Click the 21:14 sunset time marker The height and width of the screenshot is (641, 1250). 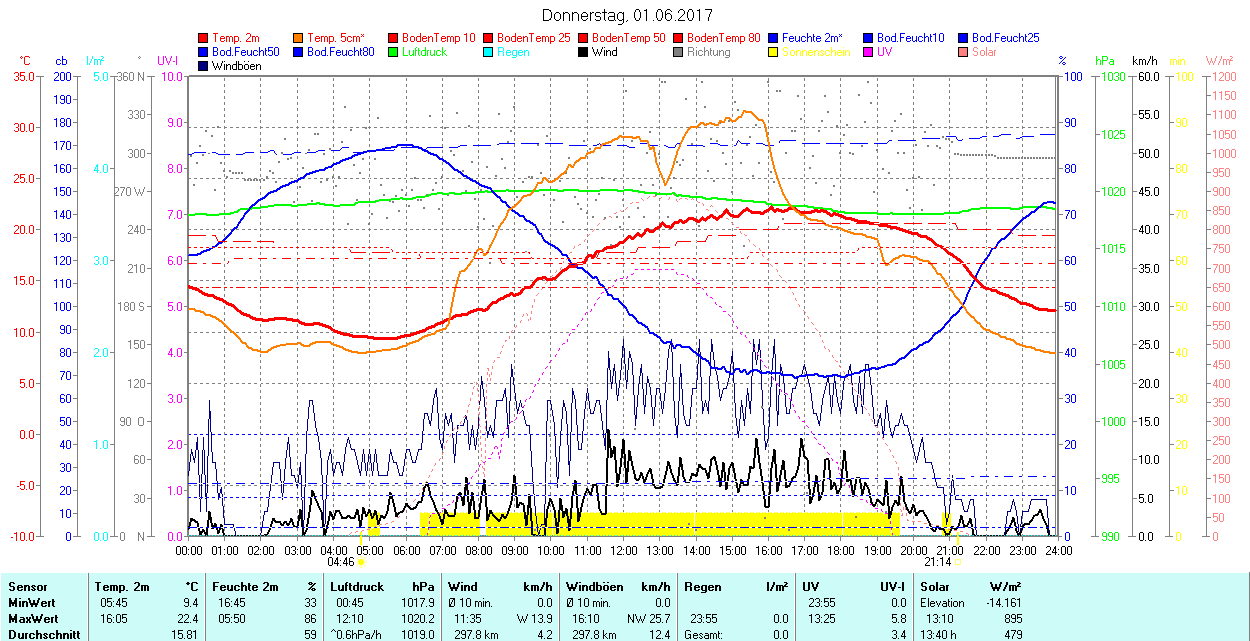936,562
